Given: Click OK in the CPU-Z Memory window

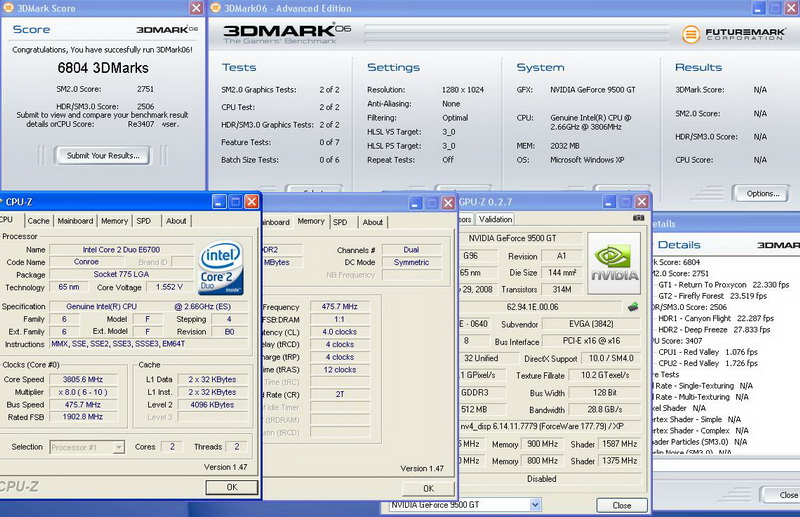Looking at the screenshot, I should (429, 488).
